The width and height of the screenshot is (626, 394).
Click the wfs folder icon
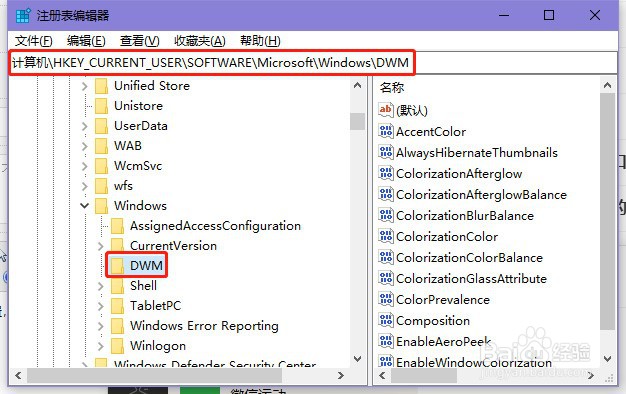(101, 186)
